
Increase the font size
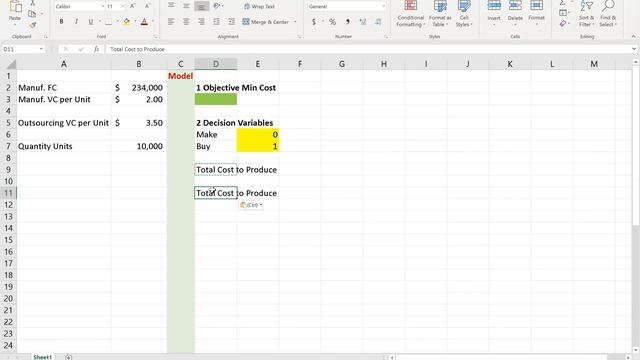133,6
